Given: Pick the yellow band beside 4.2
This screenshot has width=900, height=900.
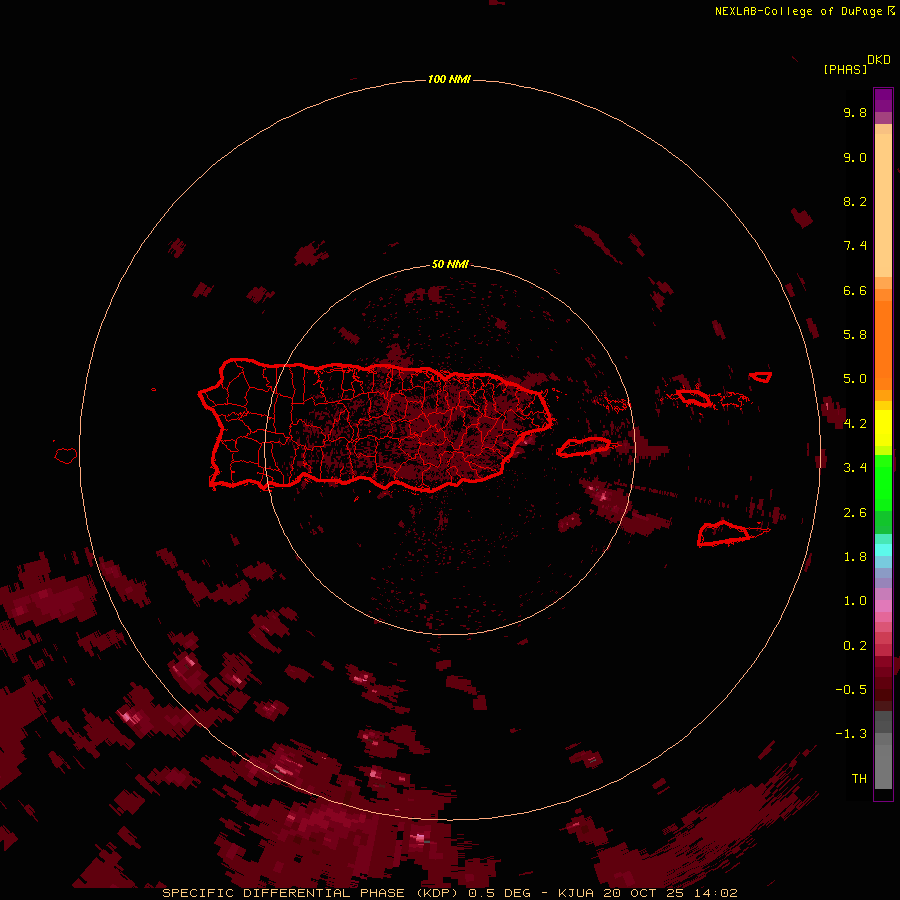Looking at the screenshot, I should click(883, 428).
